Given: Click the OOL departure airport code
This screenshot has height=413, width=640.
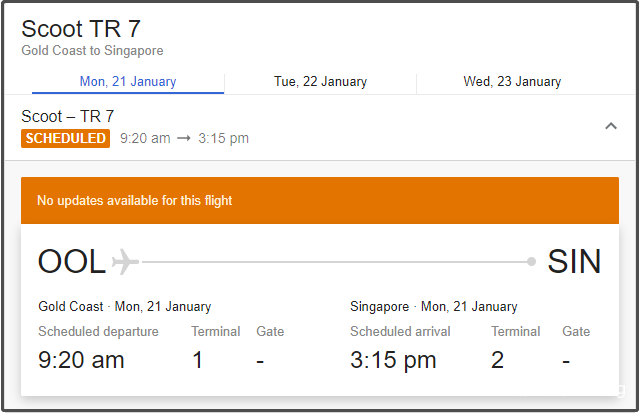Looking at the screenshot, I should (72, 262).
